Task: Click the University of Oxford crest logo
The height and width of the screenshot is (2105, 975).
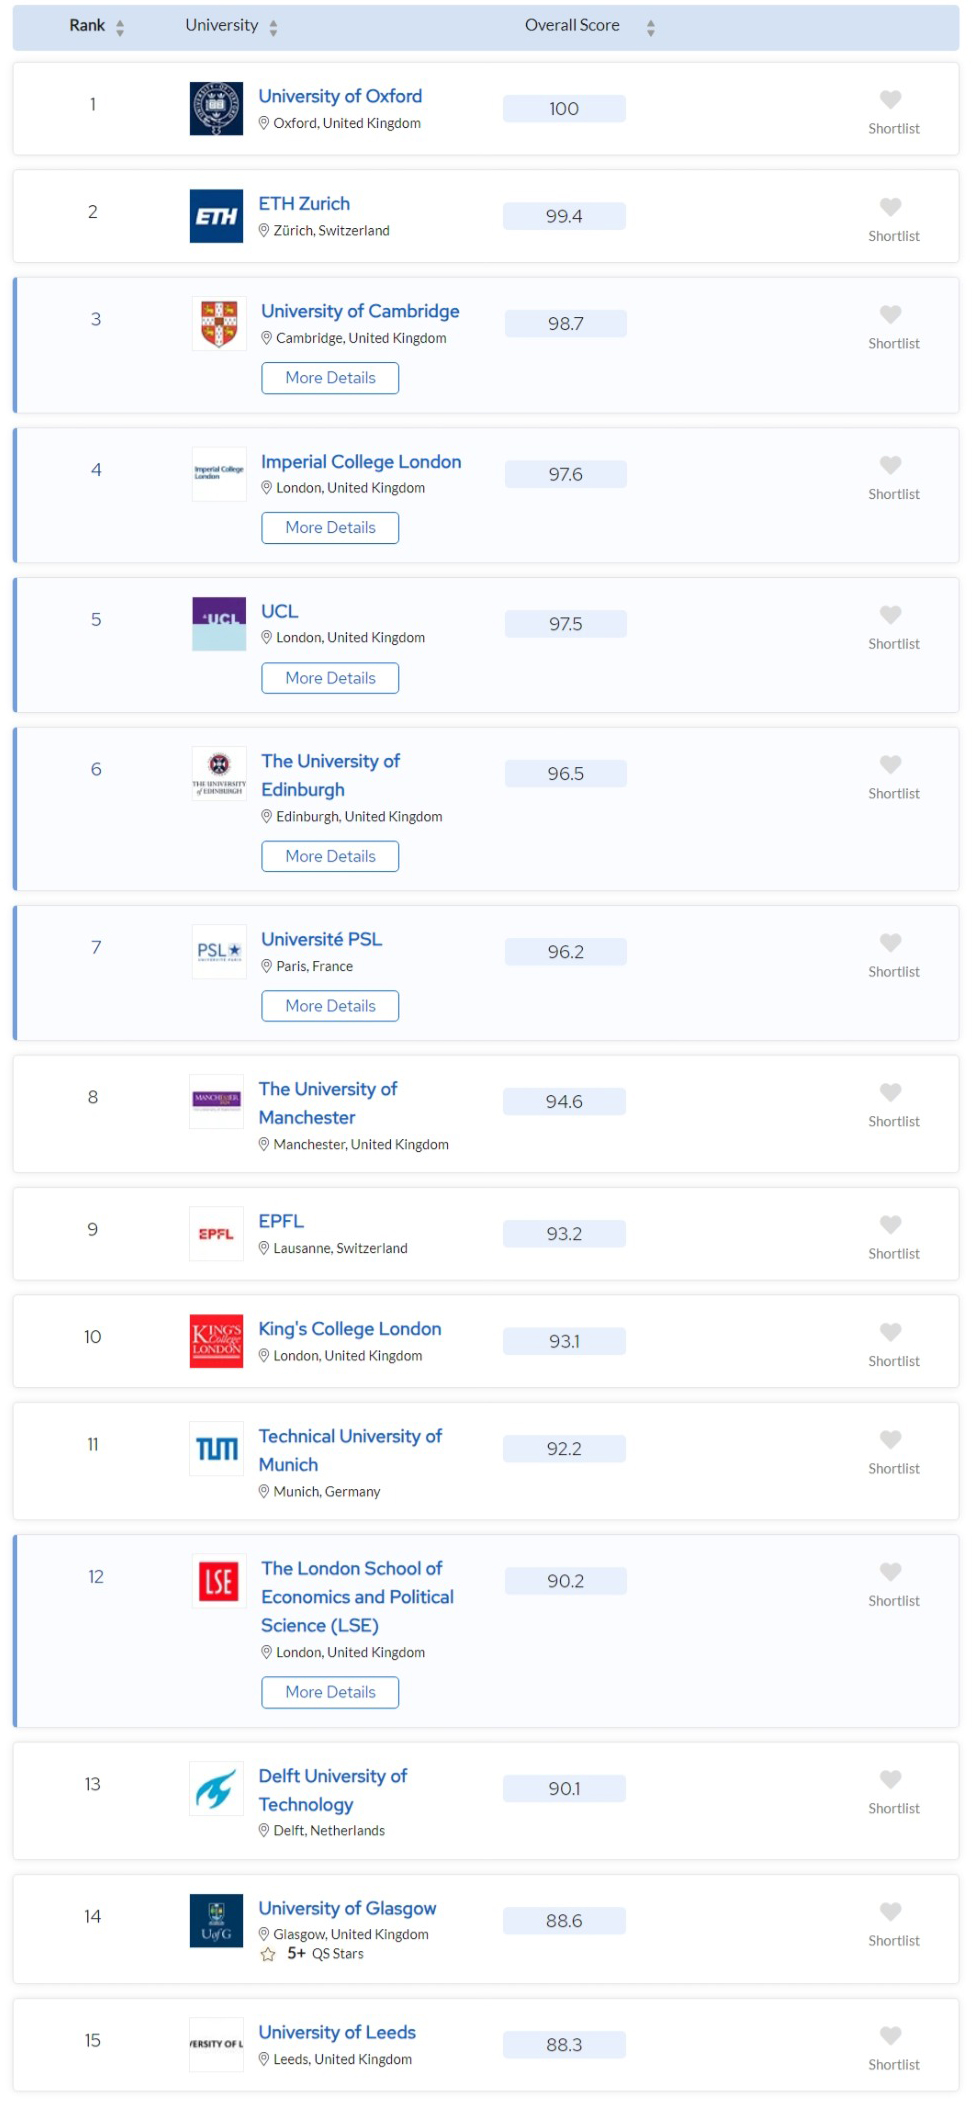Action: pyautogui.click(x=216, y=109)
